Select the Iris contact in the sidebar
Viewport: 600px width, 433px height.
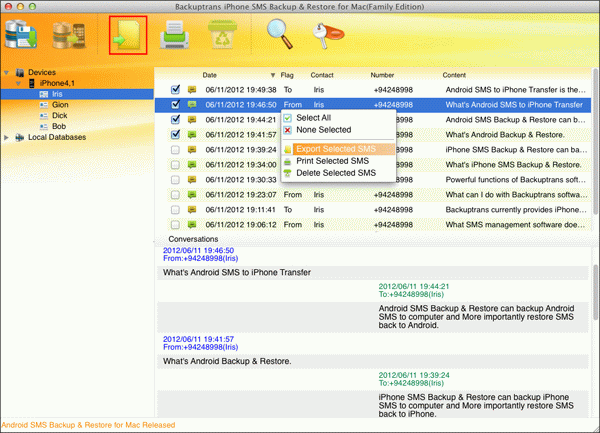[x=77, y=94]
